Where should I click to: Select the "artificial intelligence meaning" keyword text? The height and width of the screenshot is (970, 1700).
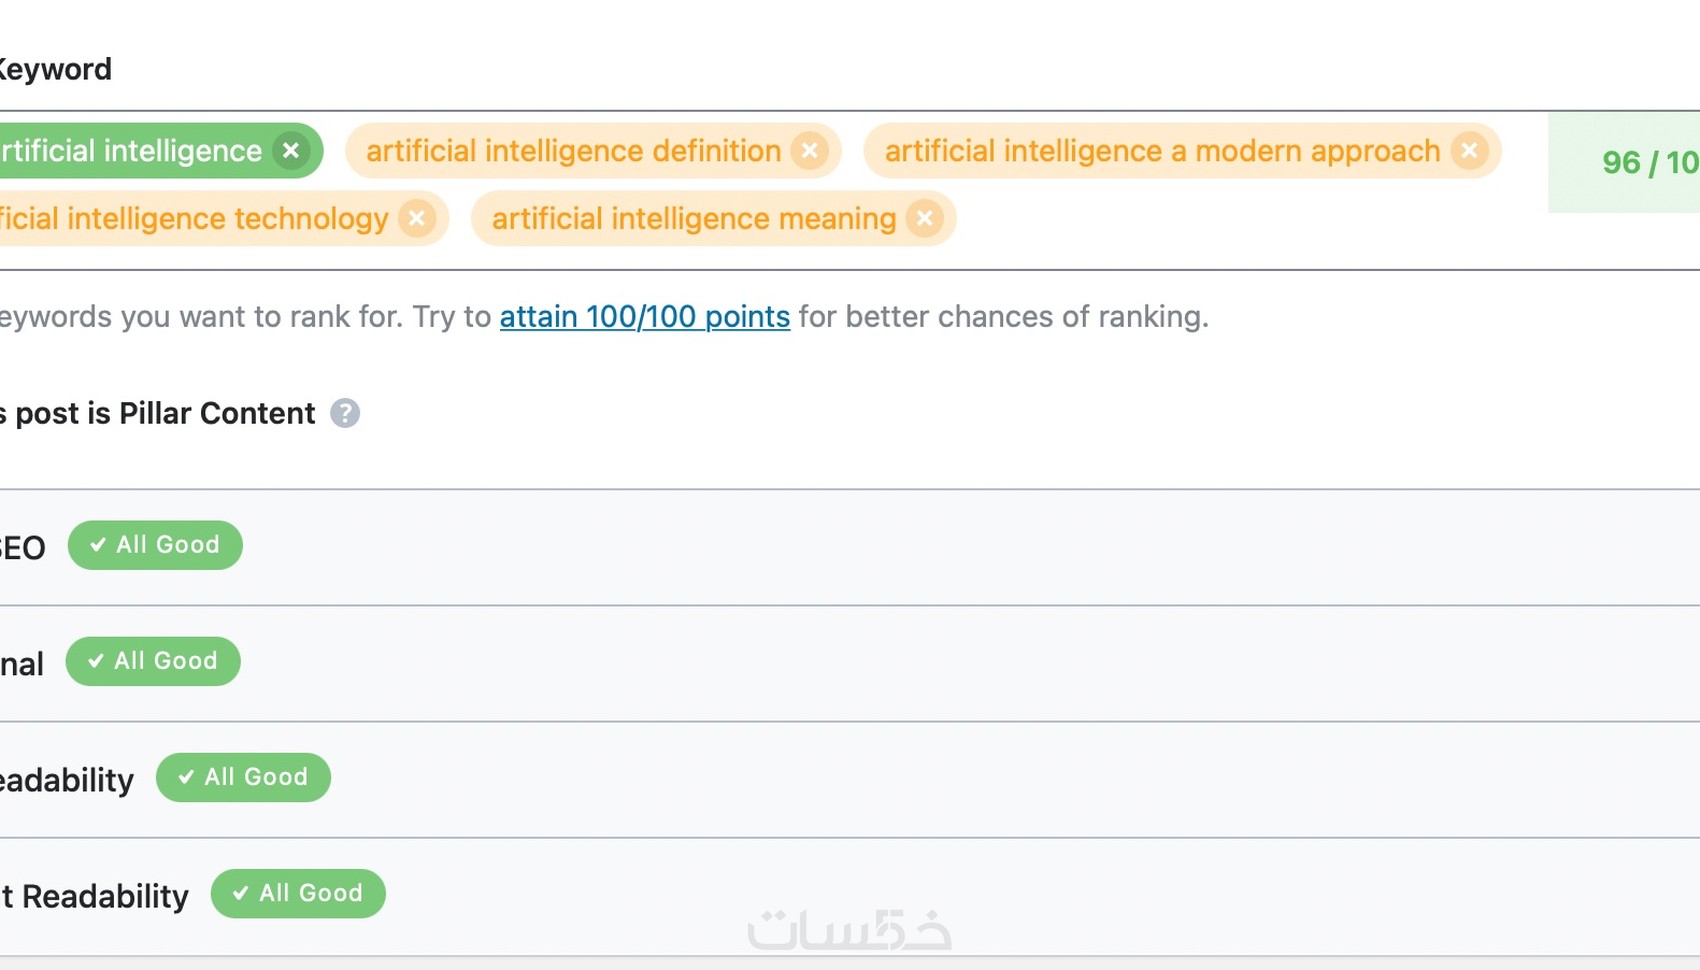point(693,218)
